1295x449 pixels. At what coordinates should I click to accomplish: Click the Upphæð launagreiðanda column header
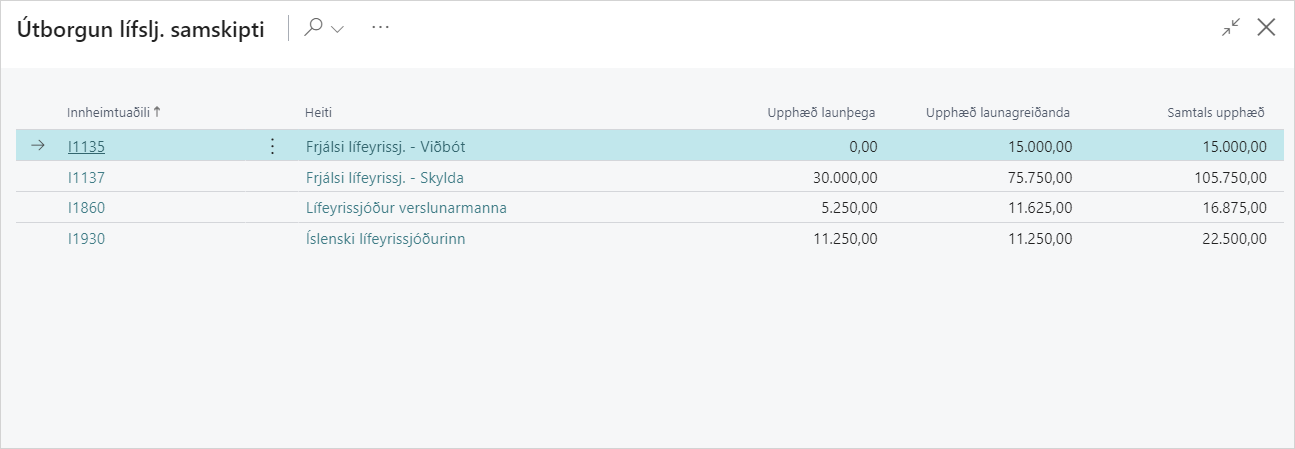998,112
